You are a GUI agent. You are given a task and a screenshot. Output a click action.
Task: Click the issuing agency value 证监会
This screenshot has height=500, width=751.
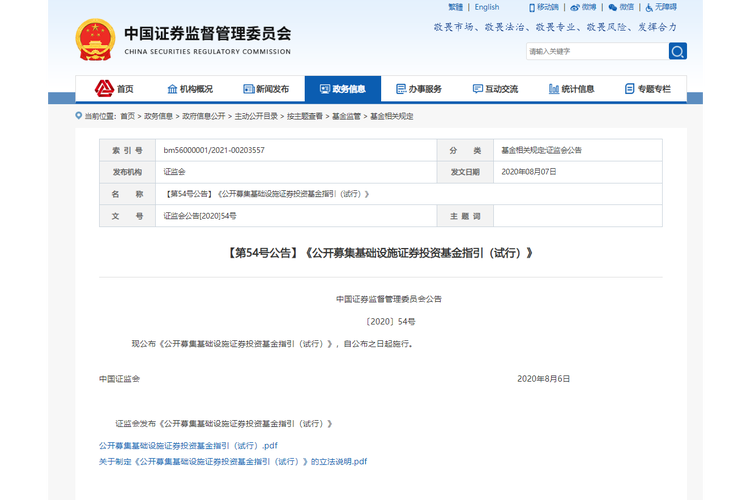(x=174, y=172)
